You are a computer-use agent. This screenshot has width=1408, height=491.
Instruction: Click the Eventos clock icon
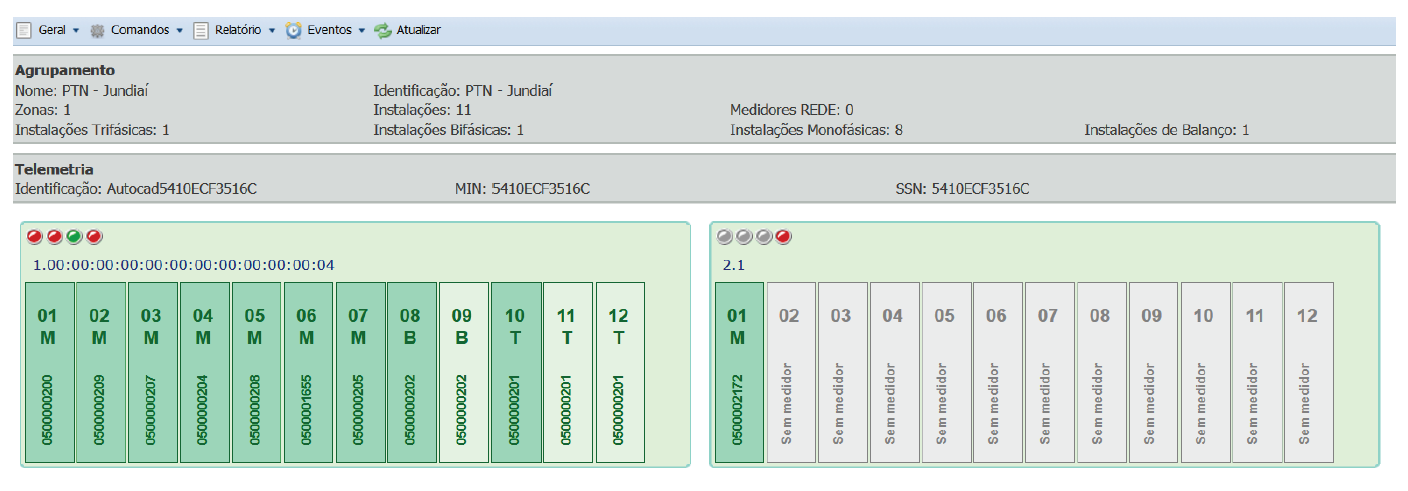(293, 30)
